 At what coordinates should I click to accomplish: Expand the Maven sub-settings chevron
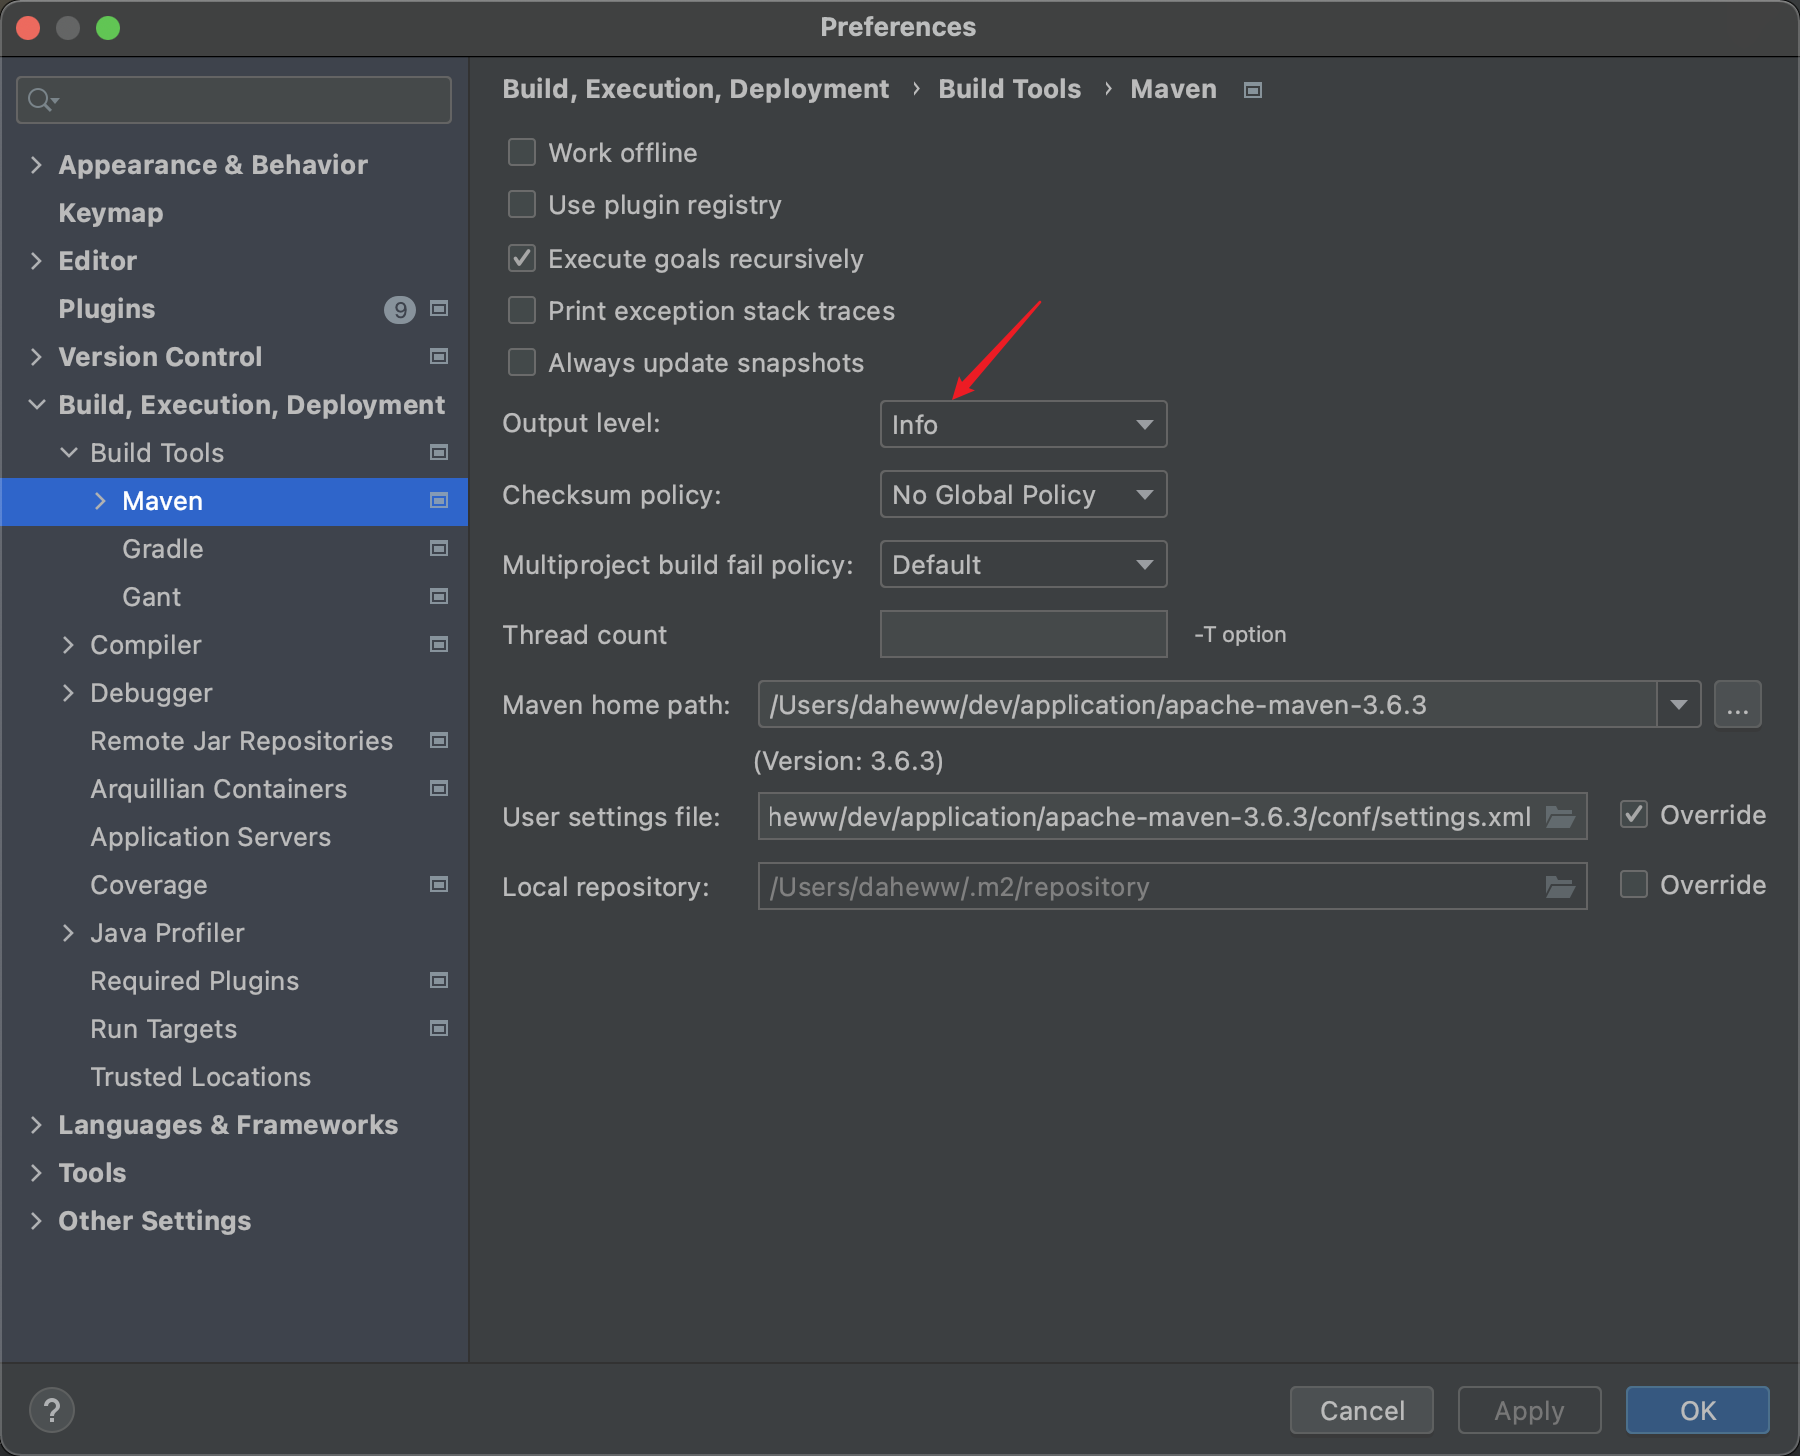(x=101, y=501)
